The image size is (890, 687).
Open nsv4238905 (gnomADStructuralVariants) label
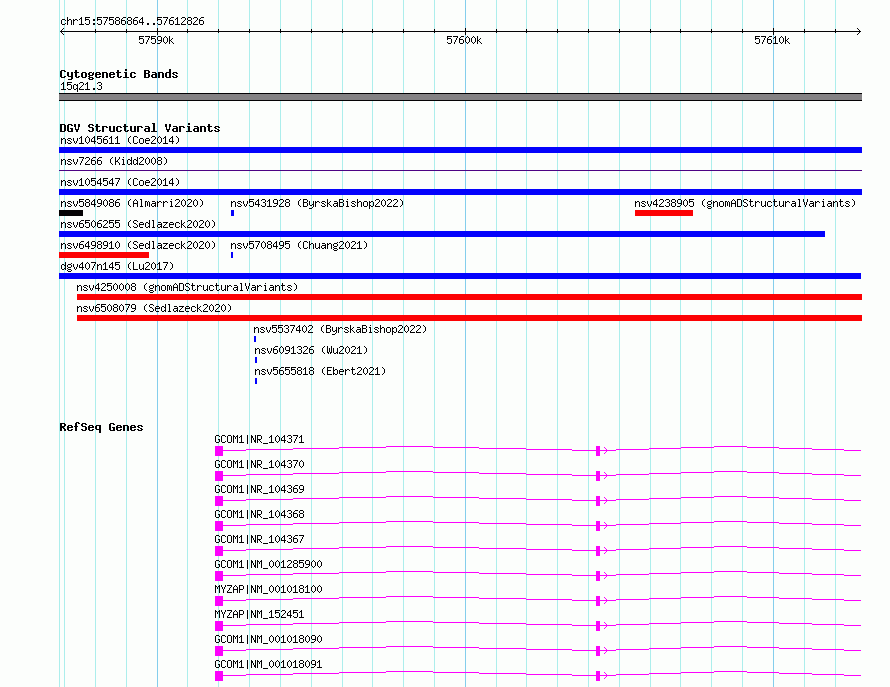[745, 203]
